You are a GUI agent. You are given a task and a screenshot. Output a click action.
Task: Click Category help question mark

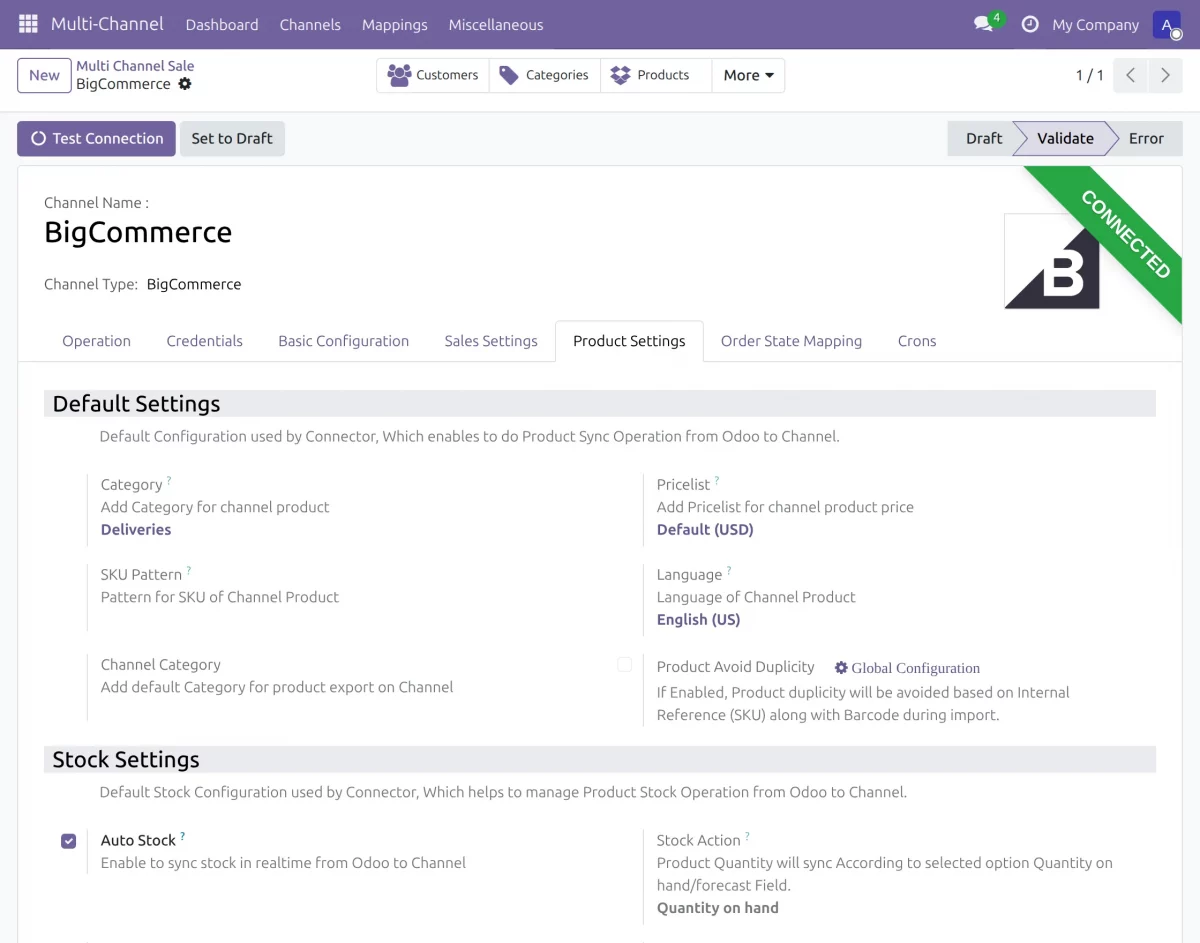click(x=169, y=481)
